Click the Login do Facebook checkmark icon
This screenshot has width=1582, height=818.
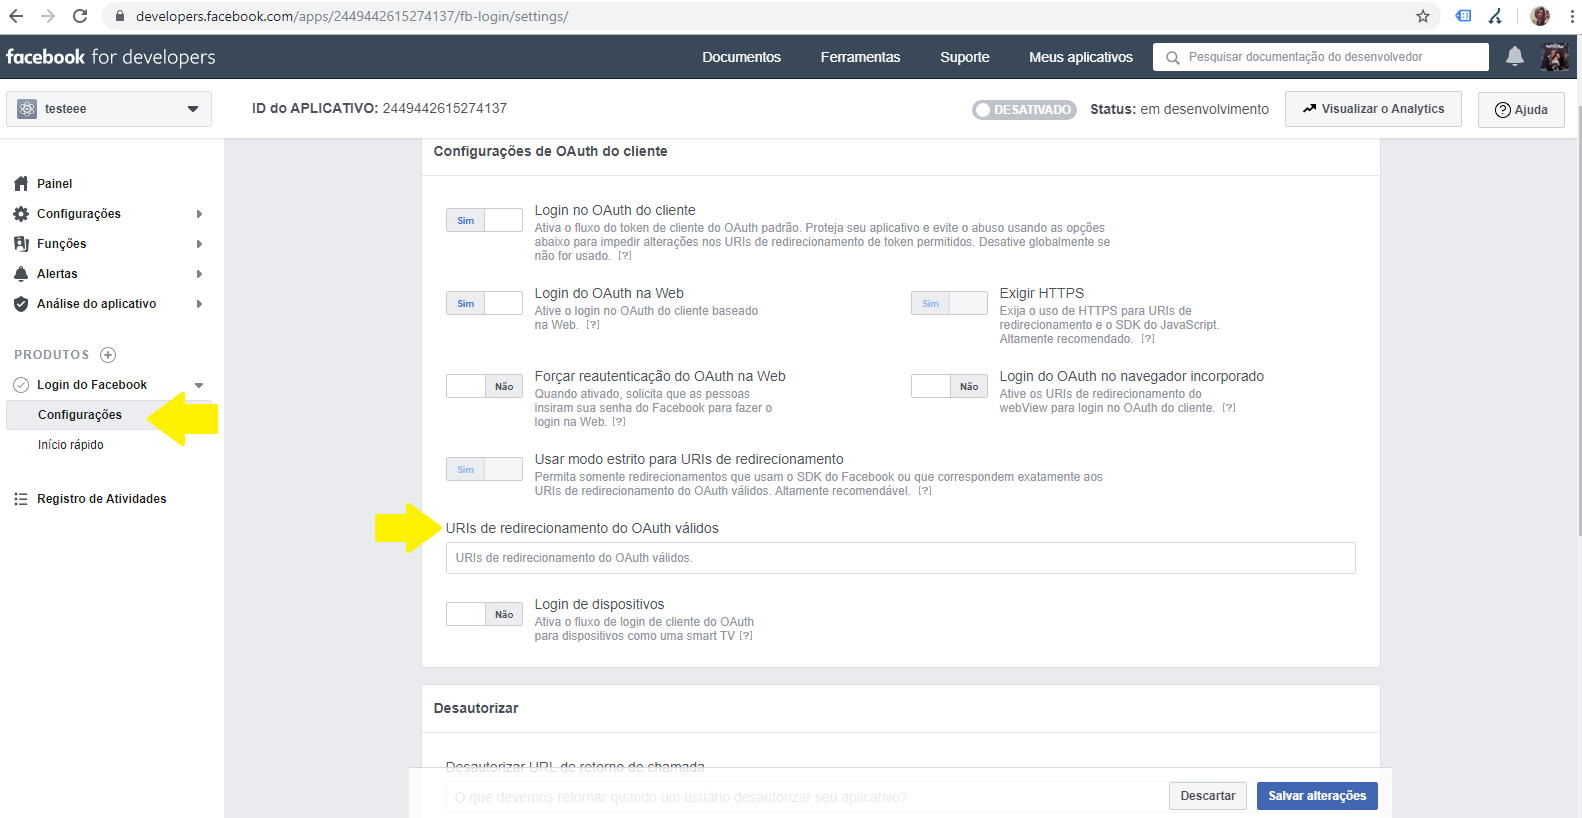pos(21,385)
